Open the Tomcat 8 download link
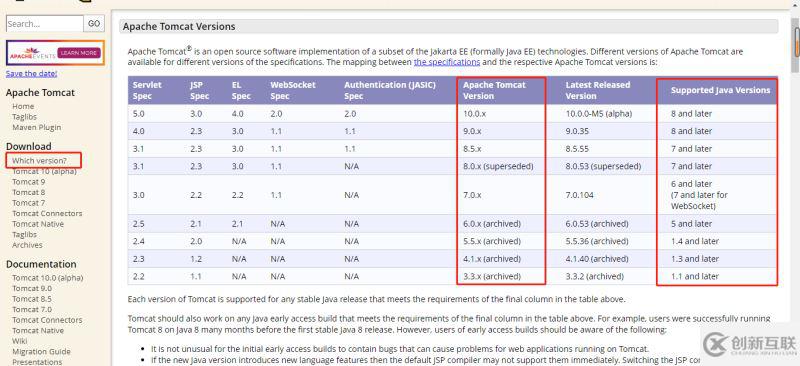The image size is (800, 366). [x=29, y=192]
